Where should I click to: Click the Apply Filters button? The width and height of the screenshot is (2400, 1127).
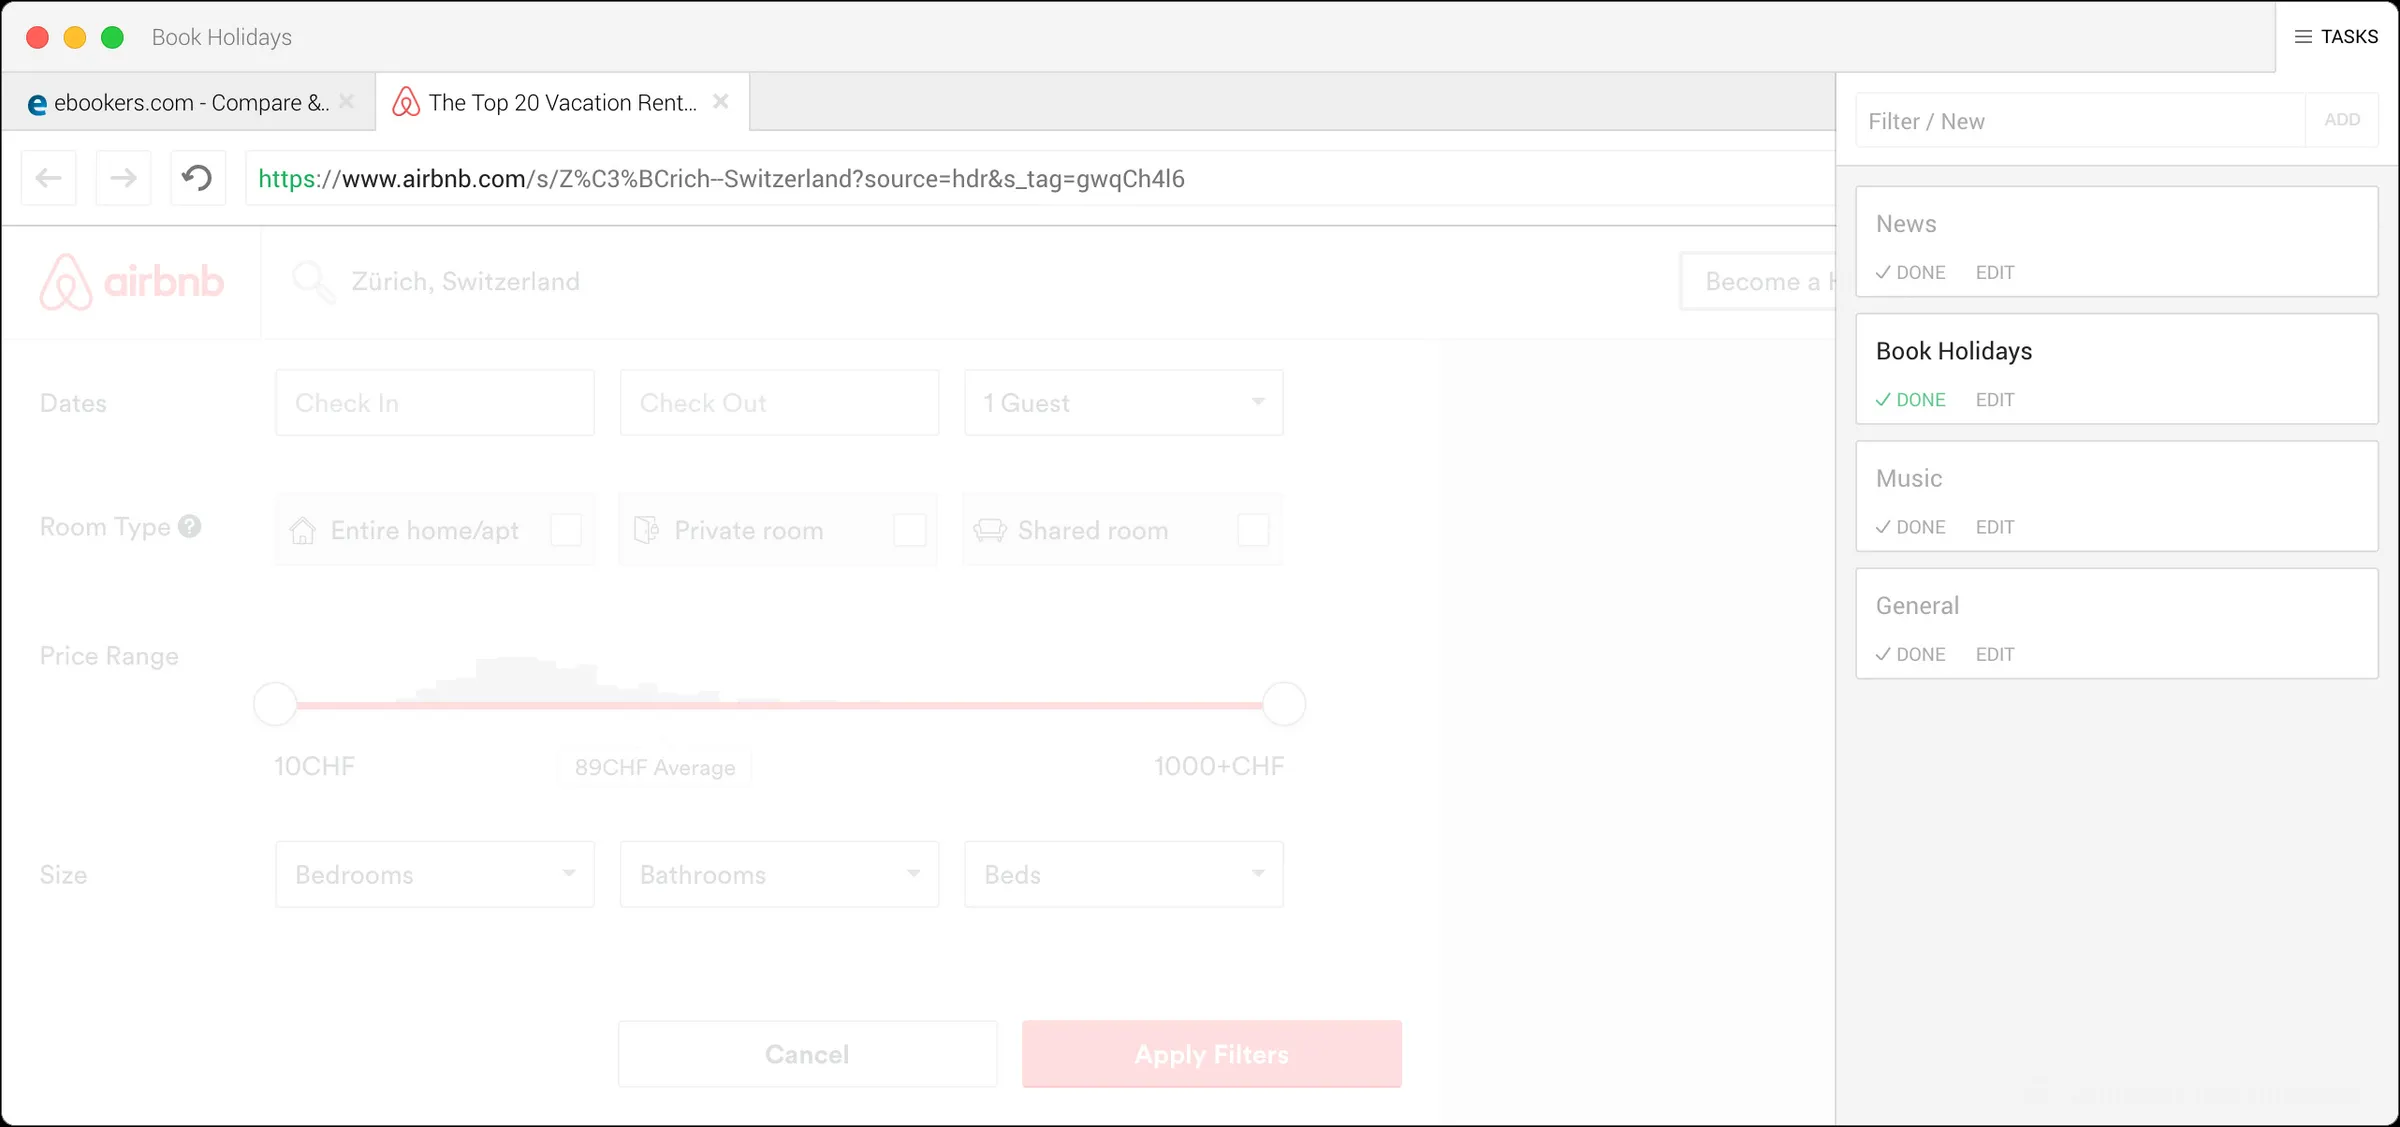coord(1211,1054)
